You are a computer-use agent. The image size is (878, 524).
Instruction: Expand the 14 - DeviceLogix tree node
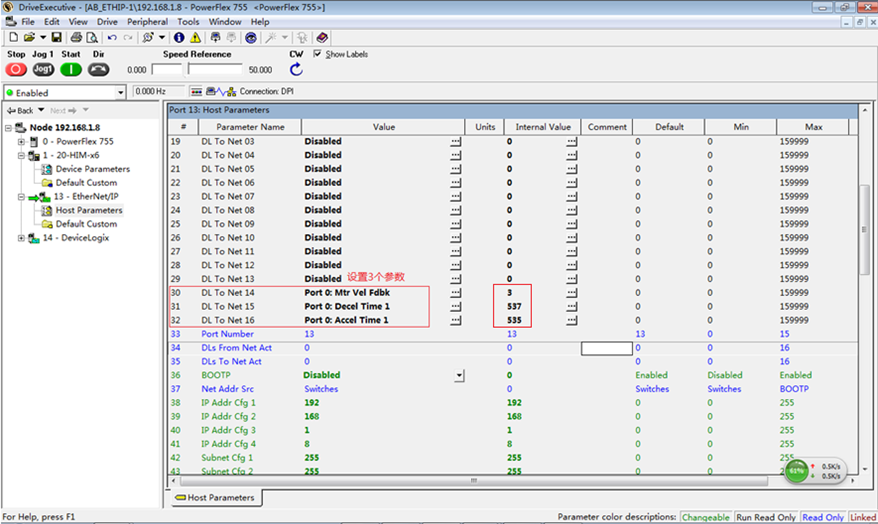click(x=22, y=238)
